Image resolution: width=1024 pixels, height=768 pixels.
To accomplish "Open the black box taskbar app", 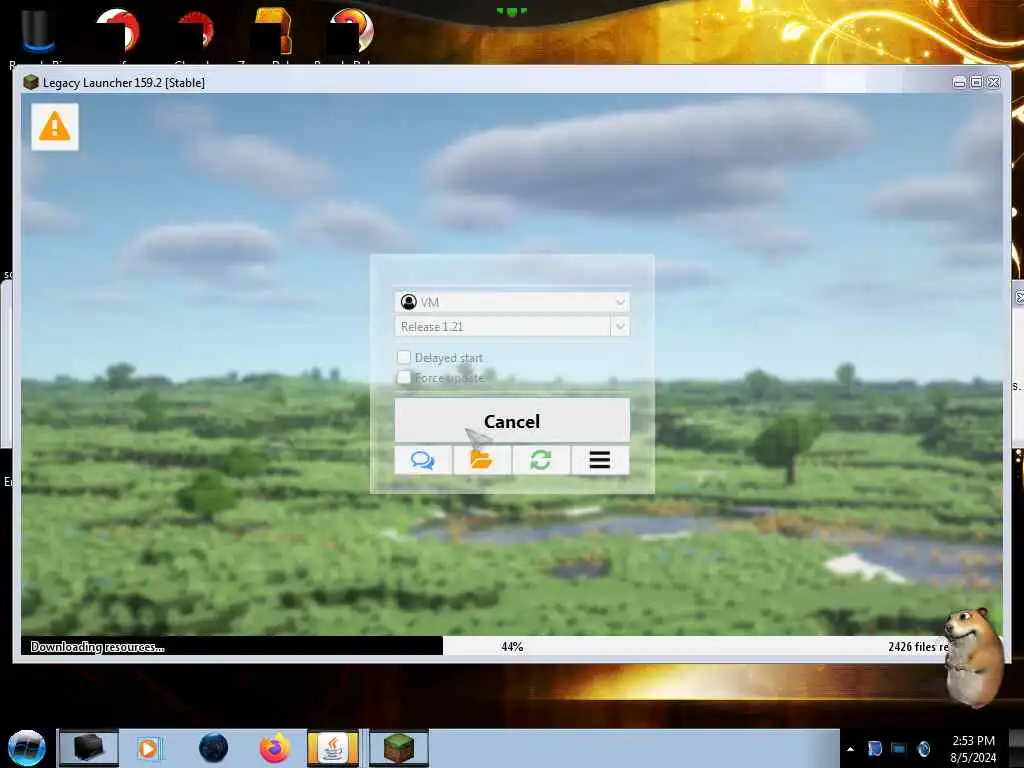I will (89, 748).
